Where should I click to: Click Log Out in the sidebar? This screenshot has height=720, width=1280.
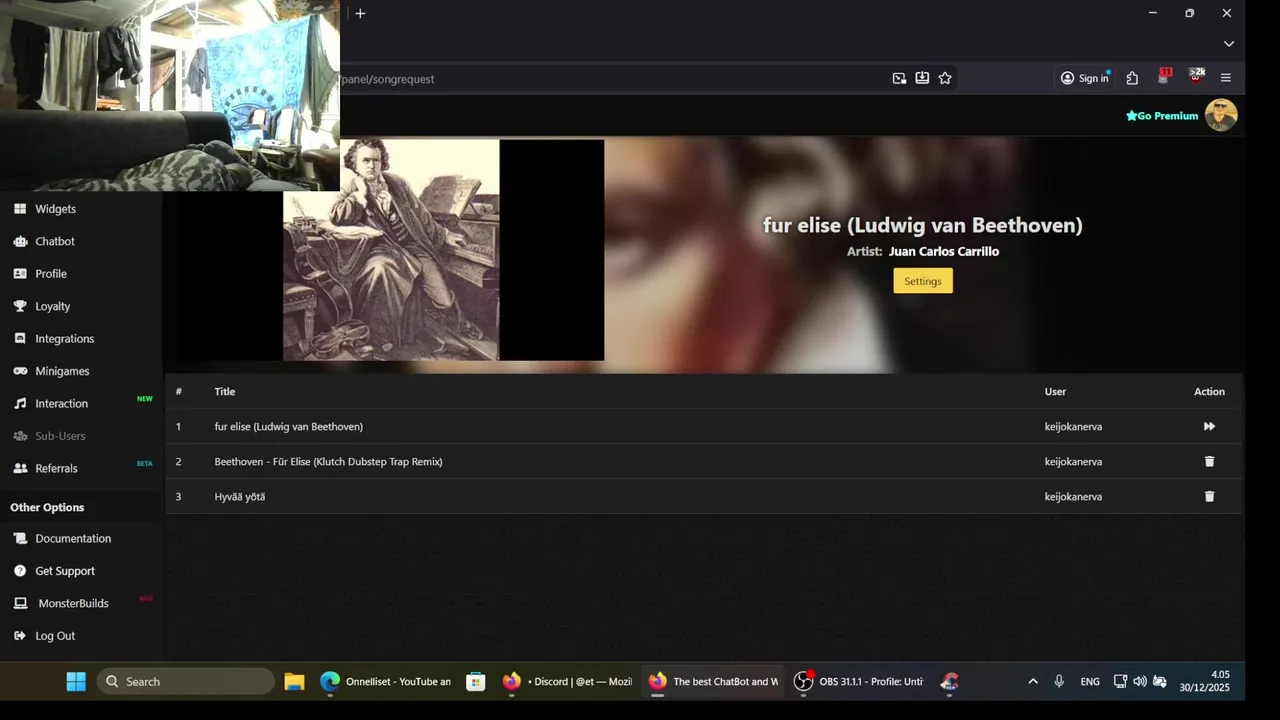[x=55, y=636]
